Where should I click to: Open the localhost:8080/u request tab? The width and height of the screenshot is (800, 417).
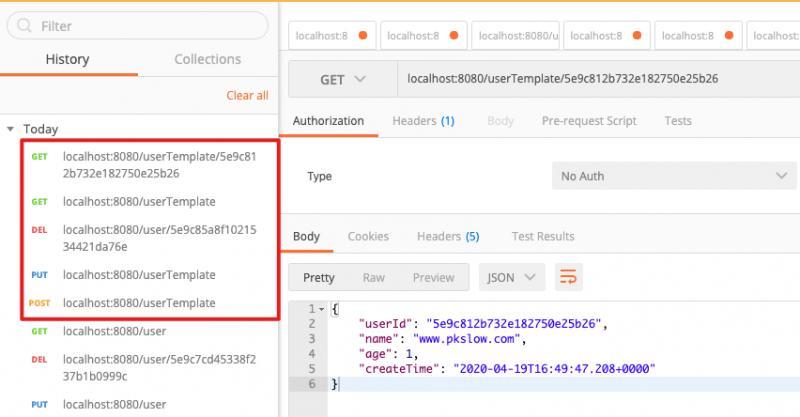[515, 35]
